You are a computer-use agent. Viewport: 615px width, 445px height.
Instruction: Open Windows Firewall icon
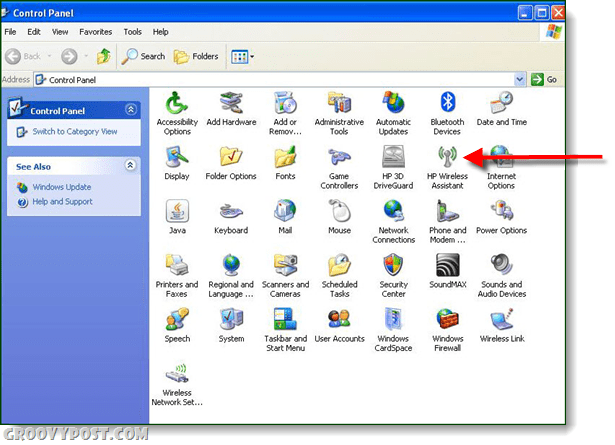coord(448,319)
